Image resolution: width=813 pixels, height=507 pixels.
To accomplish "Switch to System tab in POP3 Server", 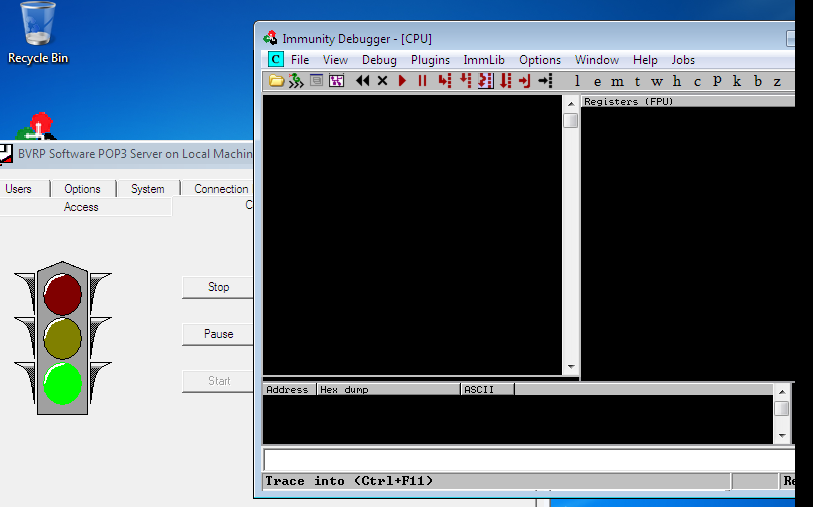I will pos(148,189).
